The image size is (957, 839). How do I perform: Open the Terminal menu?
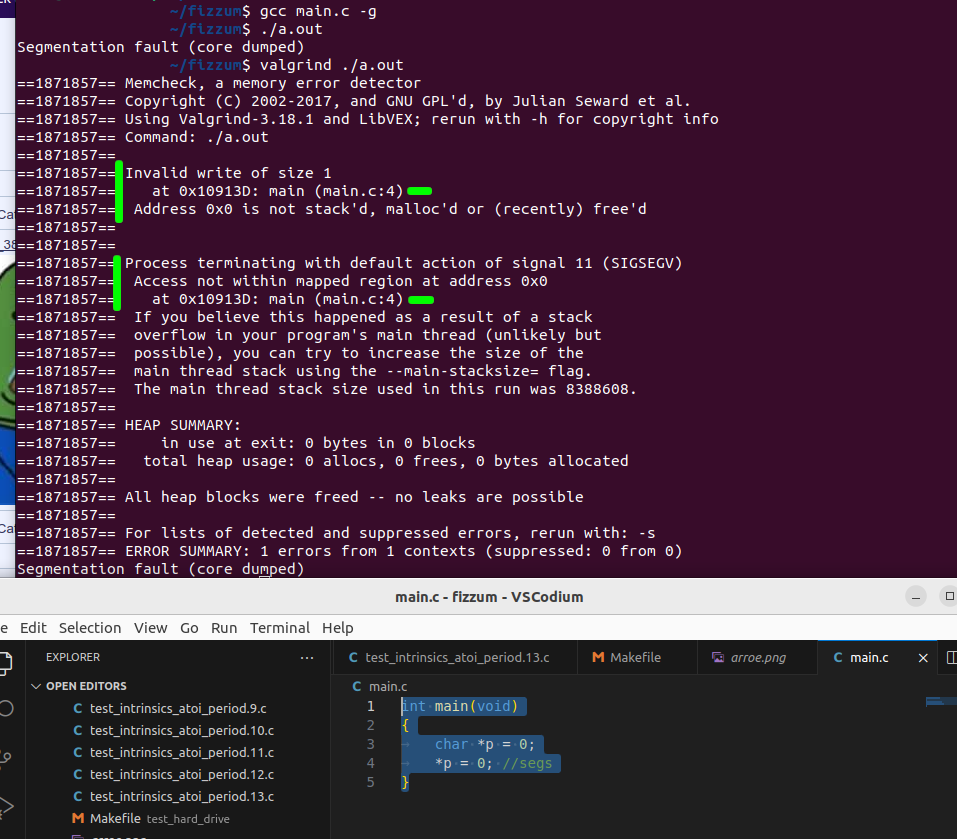tap(280, 628)
